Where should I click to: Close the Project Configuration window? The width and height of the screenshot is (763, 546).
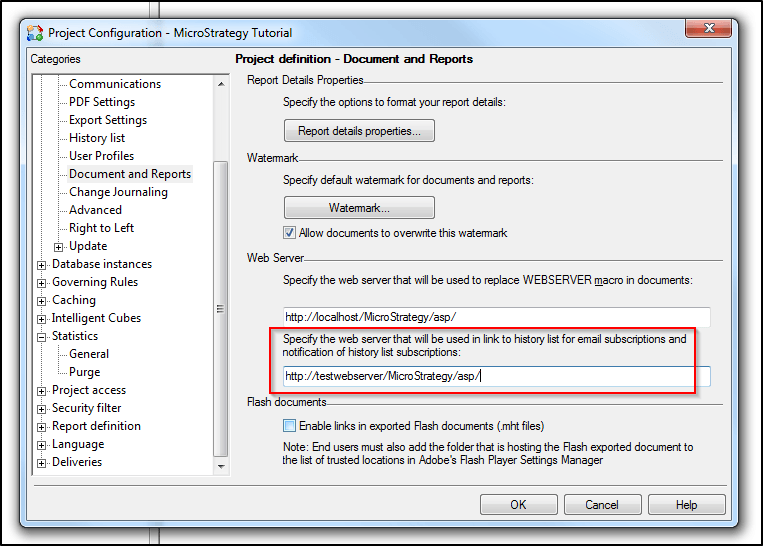tap(708, 28)
